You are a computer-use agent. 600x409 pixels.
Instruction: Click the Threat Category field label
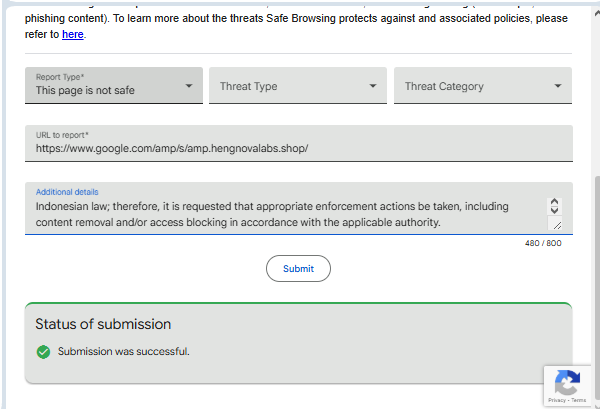tap(444, 86)
